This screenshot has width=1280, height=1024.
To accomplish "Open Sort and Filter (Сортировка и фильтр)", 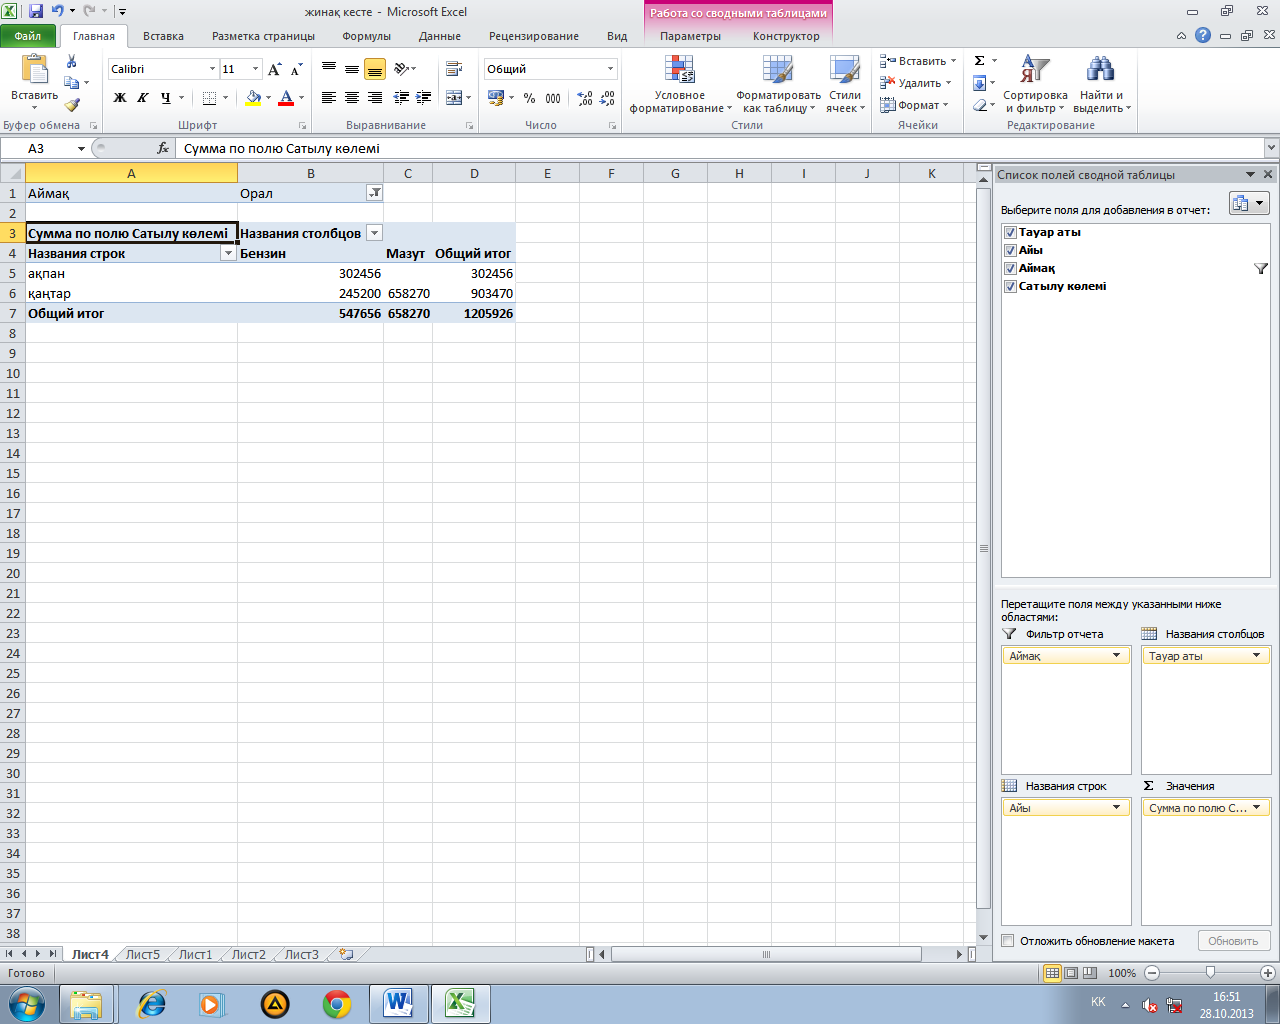I will (1035, 85).
